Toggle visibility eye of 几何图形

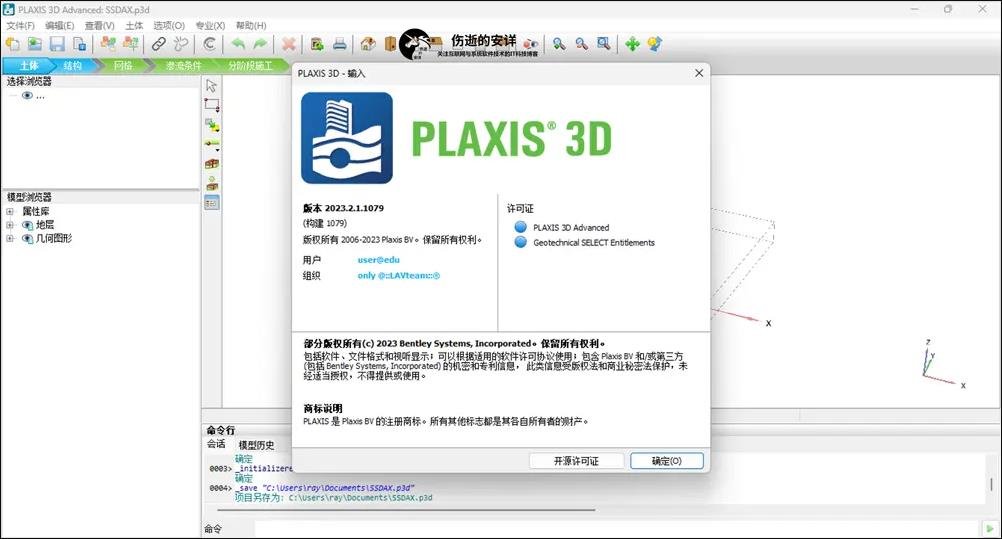pos(27,238)
